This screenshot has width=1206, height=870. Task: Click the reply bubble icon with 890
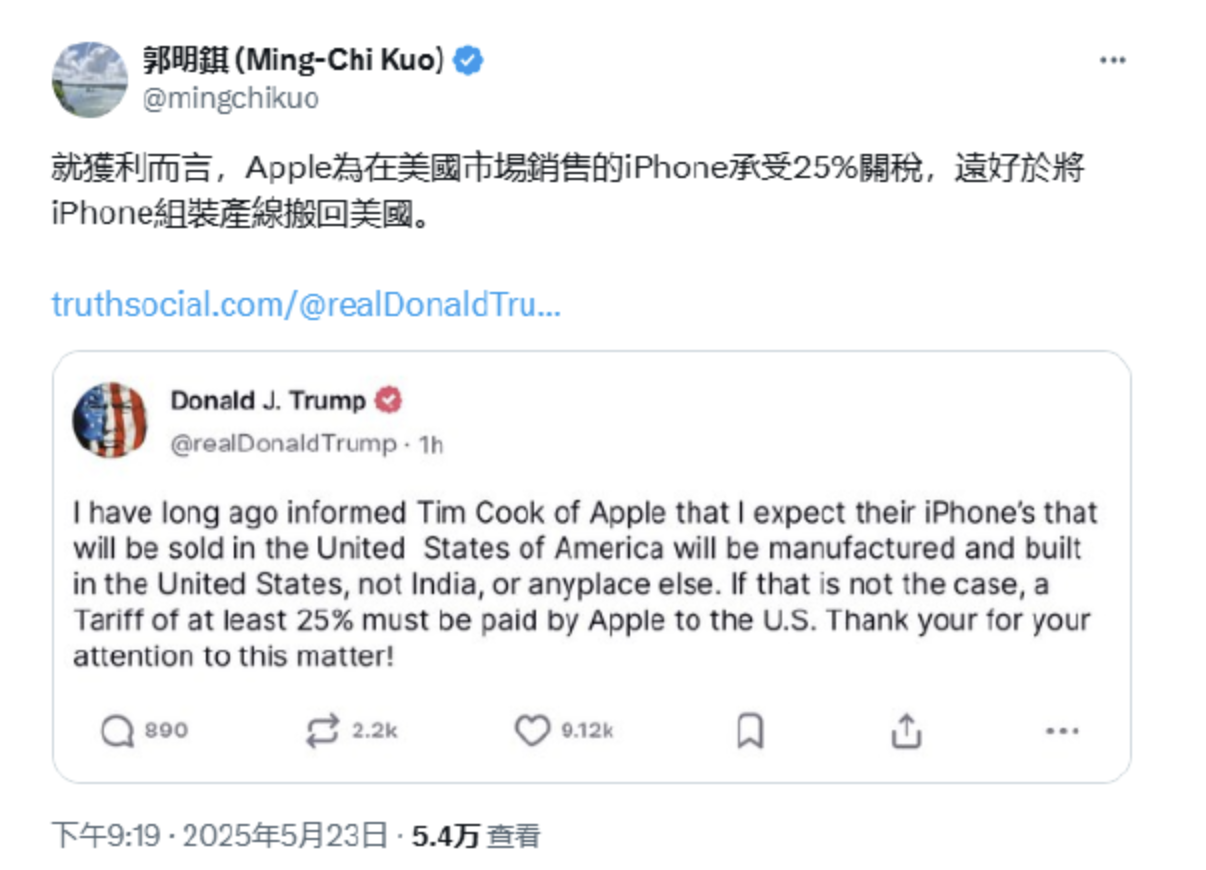click(x=118, y=731)
